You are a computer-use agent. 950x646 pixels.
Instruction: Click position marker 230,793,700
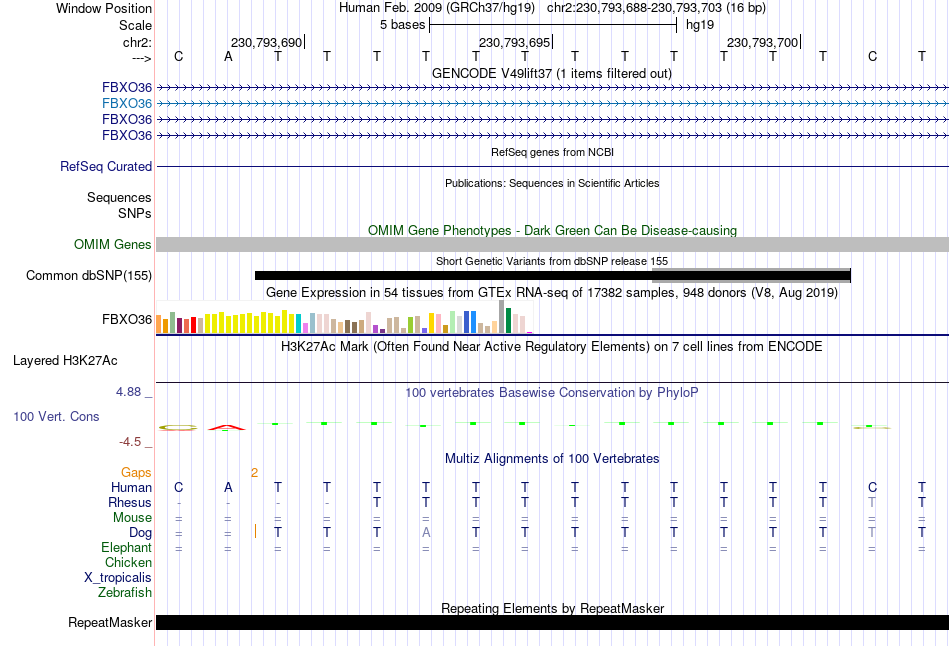click(762, 42)
